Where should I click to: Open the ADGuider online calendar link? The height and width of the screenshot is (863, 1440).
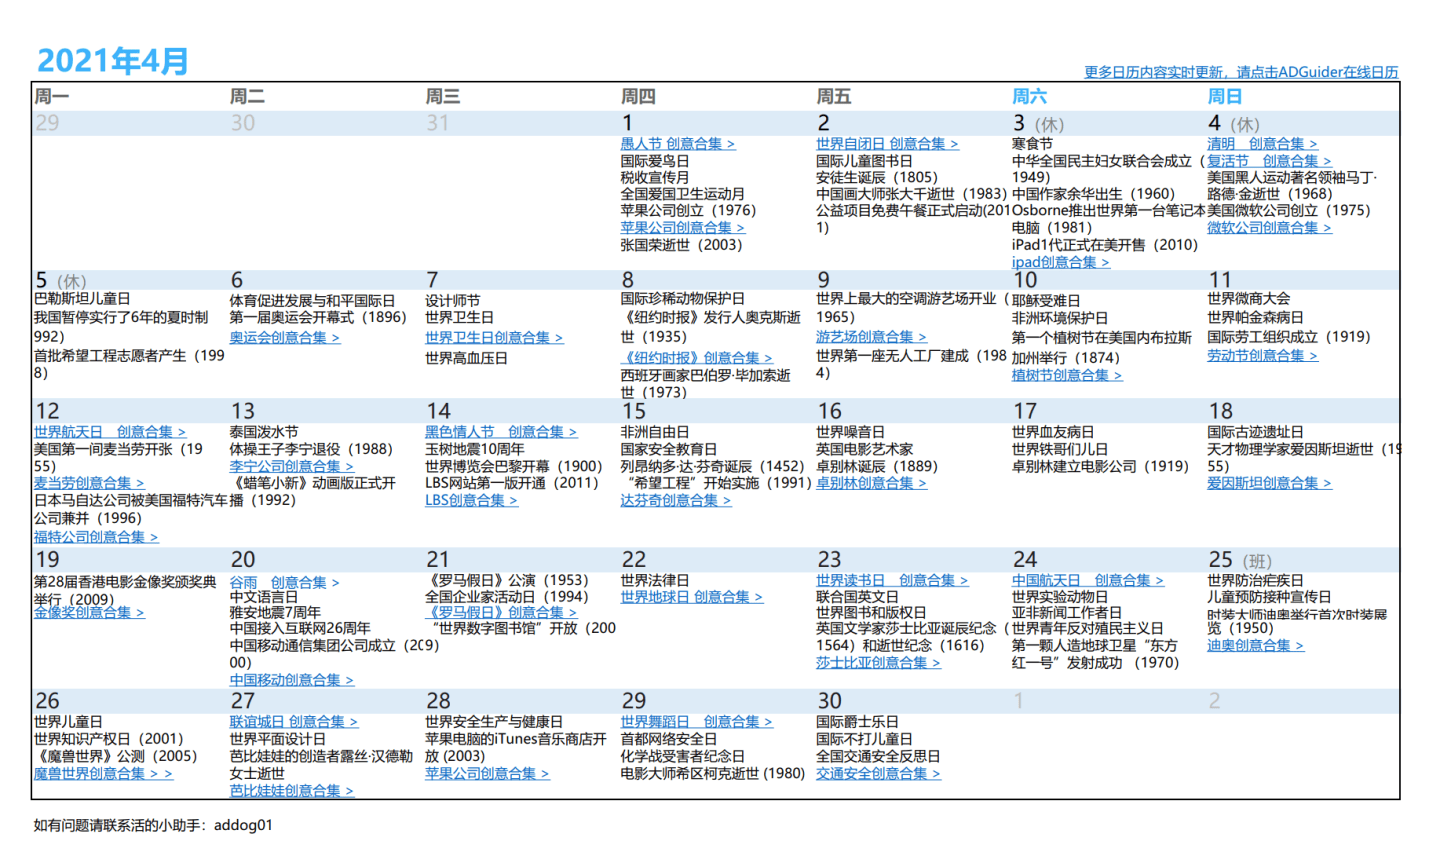click(x=1240, y=72)
